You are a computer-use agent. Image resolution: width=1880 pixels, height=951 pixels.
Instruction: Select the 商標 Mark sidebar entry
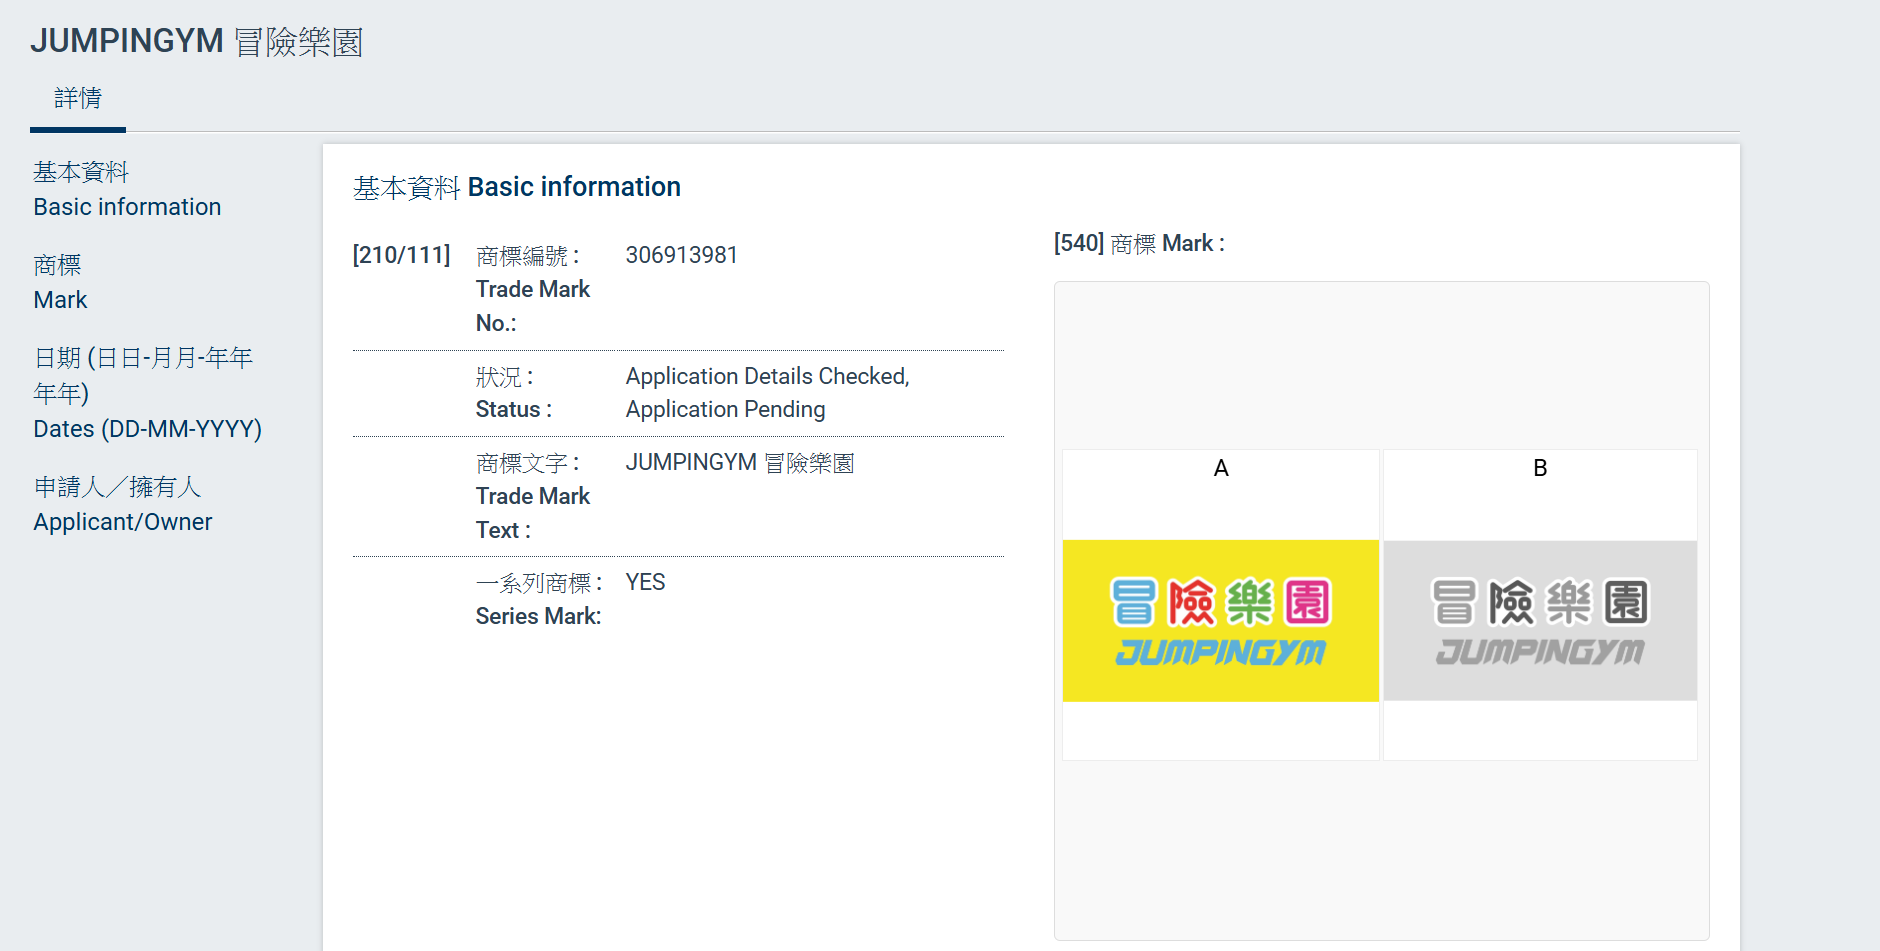[x=60, y=282]
